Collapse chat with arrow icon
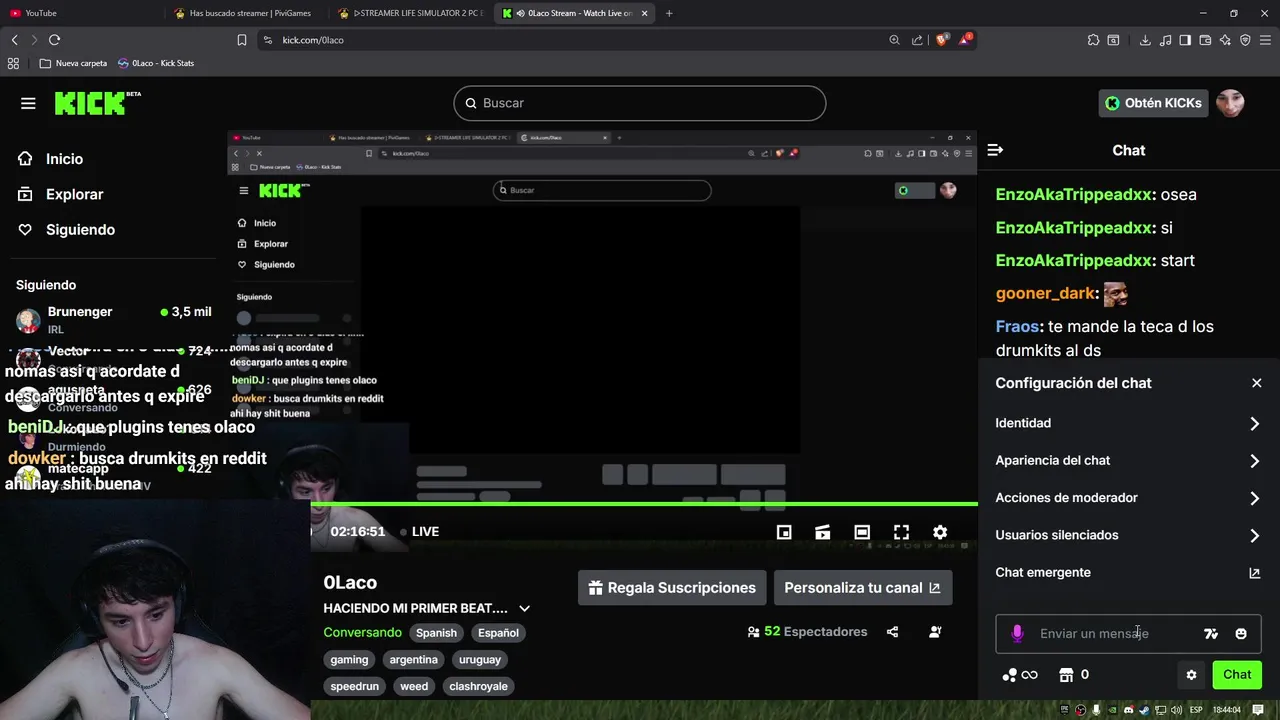The image size is (1280, 720). coord(995,150)
